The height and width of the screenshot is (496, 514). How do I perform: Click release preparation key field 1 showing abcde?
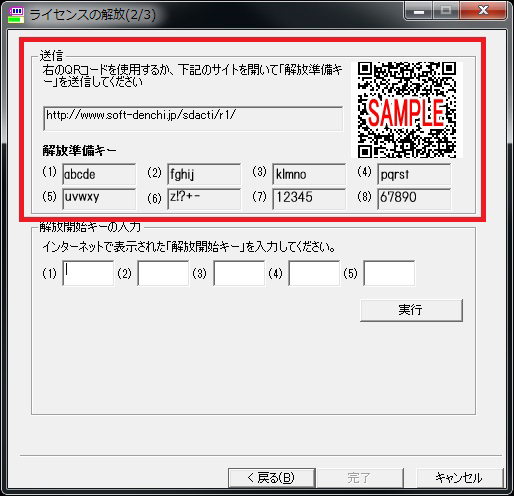(x=99, y=174)
